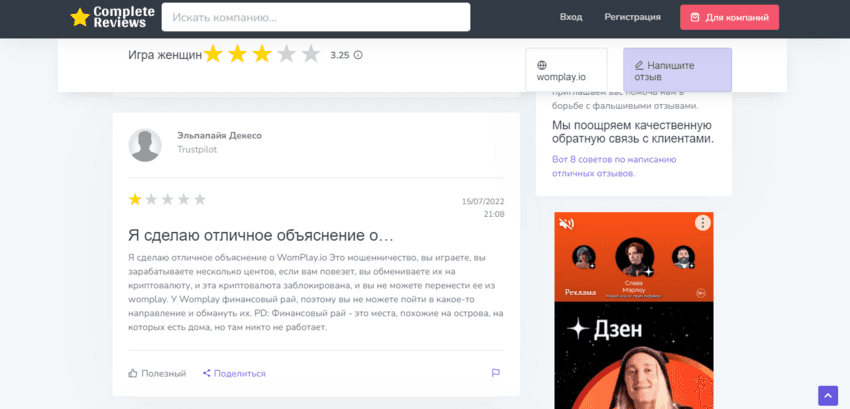Open the ad options three-dot menu
Viewport: 850px width, 409px height.
point(703,223)
